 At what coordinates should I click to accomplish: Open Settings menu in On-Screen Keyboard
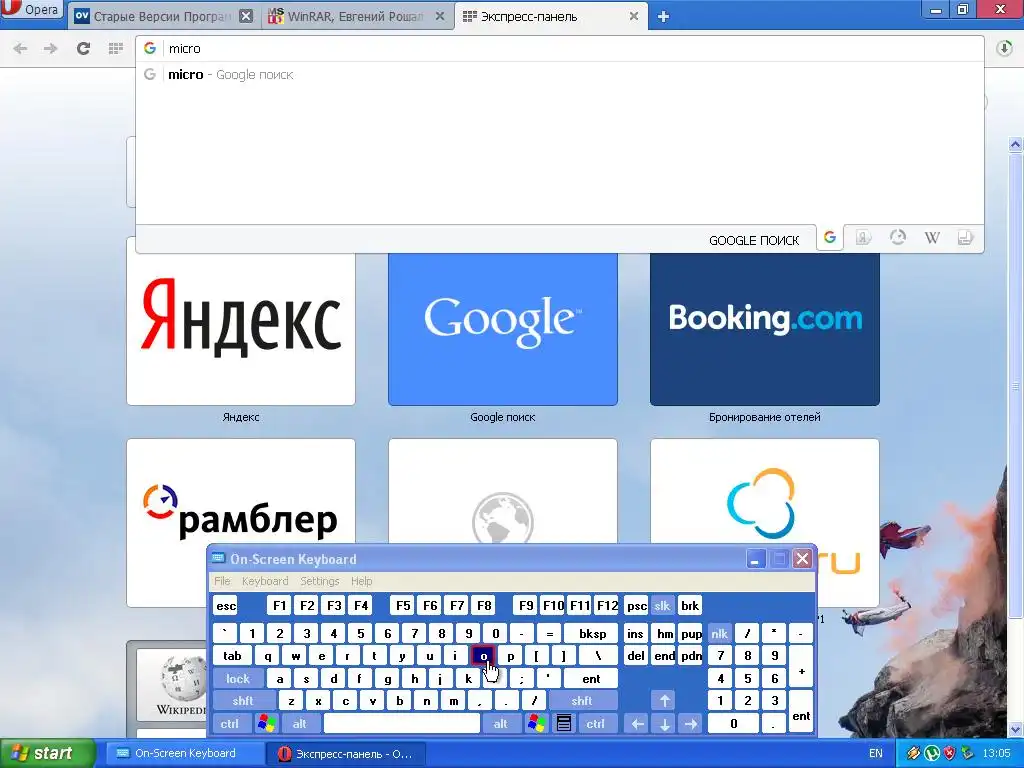[319, 581]
